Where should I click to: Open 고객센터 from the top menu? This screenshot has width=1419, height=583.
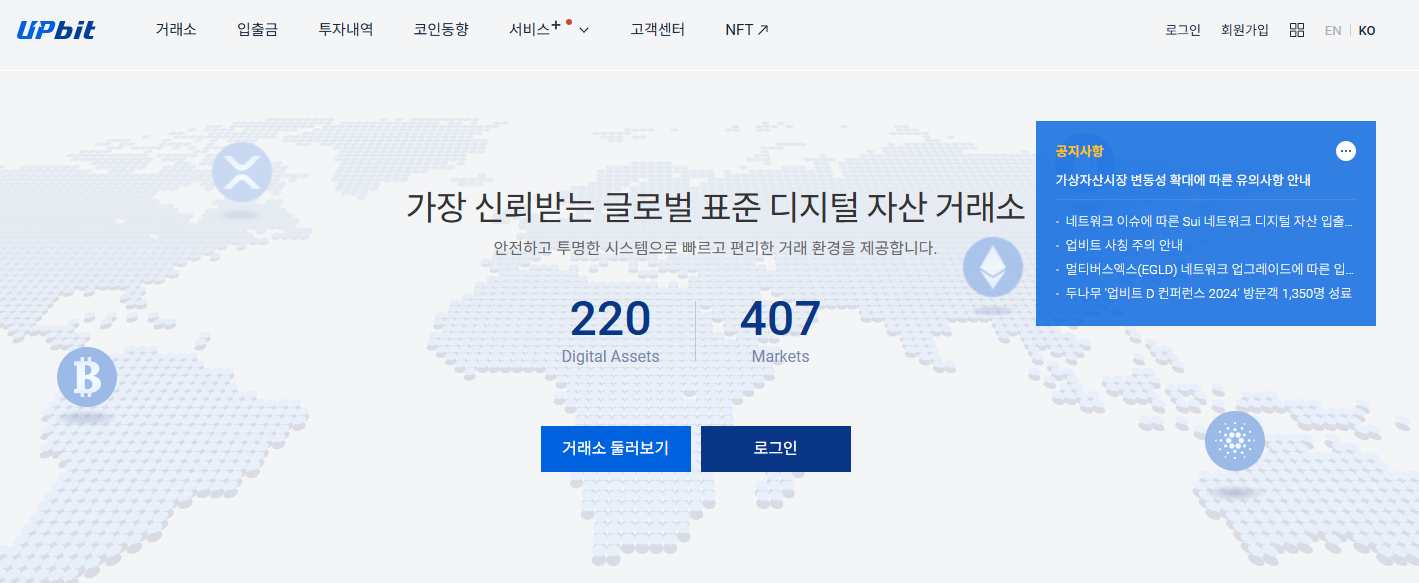point(656,30)
